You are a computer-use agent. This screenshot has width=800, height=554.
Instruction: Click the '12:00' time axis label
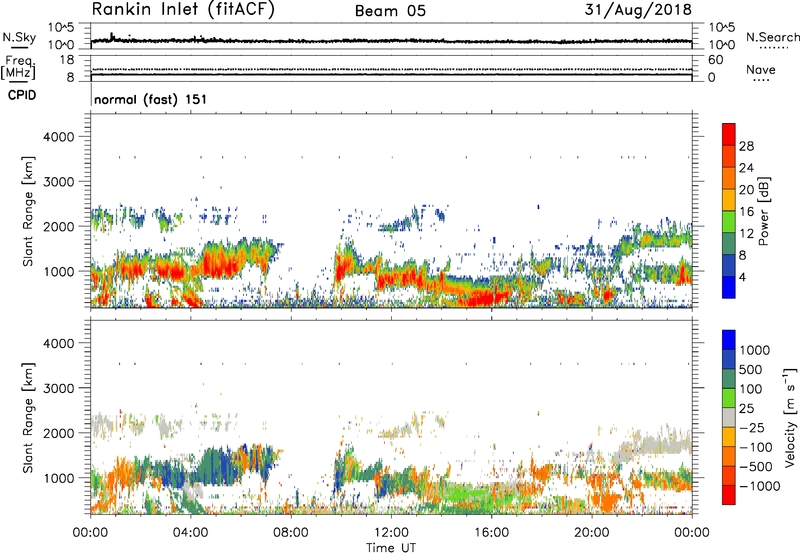(391, 533)
